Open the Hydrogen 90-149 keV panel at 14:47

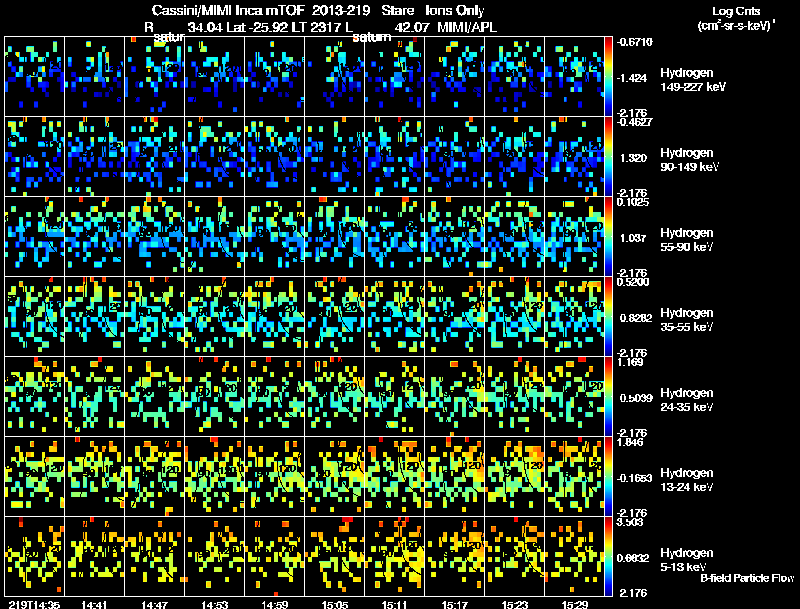[x=155, y=157]
